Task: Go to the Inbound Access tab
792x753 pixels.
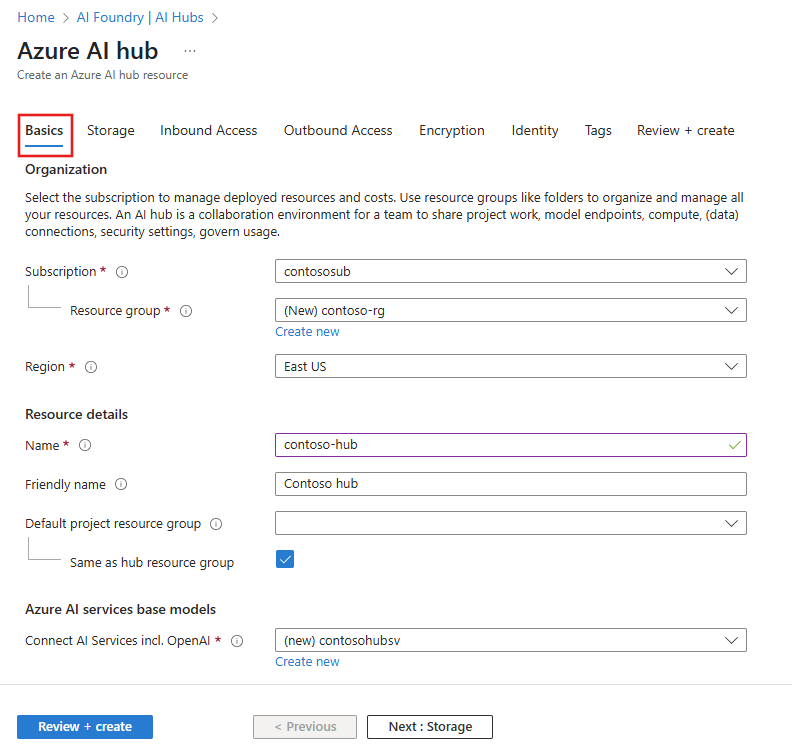Action: [208, 131]
